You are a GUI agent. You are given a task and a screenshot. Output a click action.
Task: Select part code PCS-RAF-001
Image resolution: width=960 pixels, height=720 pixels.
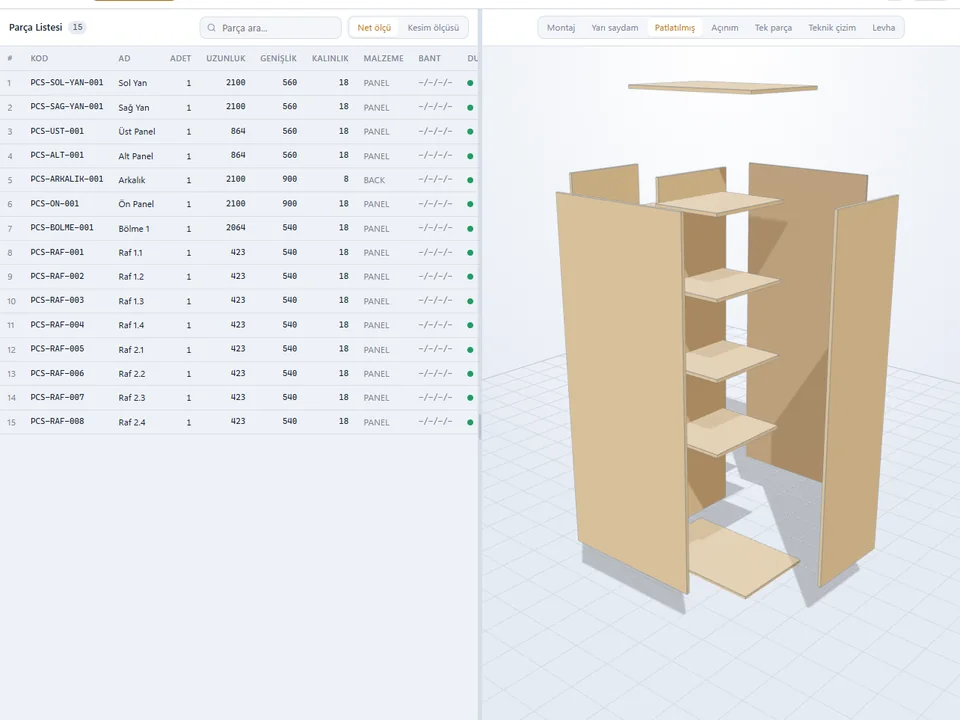(x=57, y=252)
